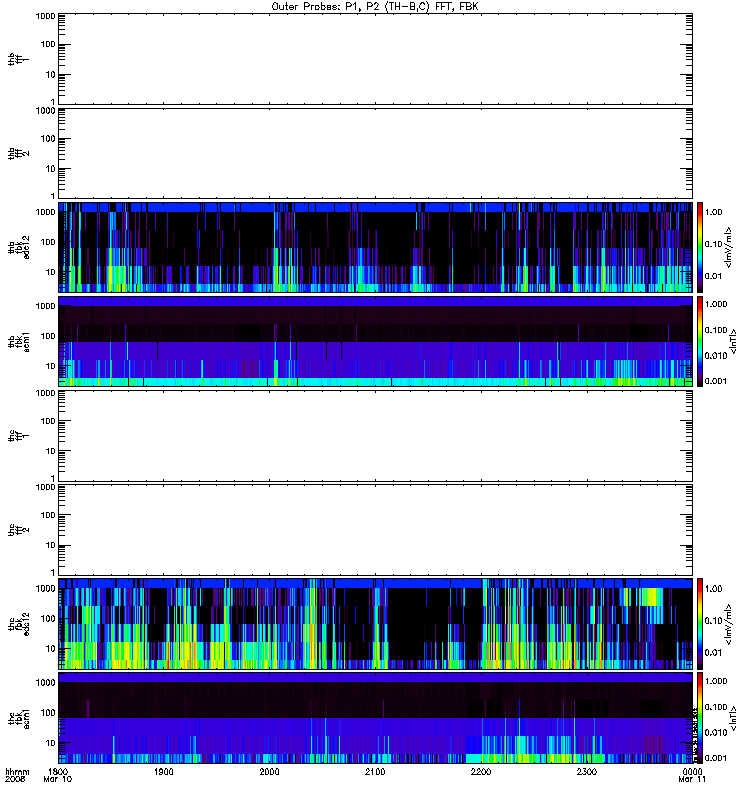750x800 pixels.
Task: Click the '2100' time axis label
Action: 375,771
